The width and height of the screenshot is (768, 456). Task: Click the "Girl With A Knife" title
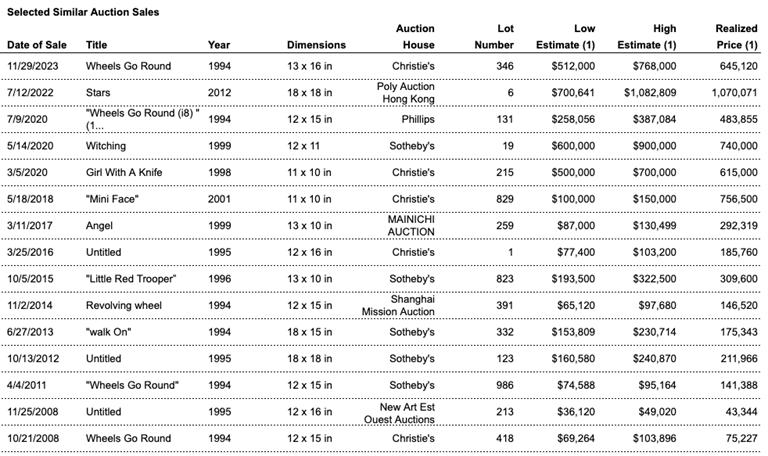(125, 172)
